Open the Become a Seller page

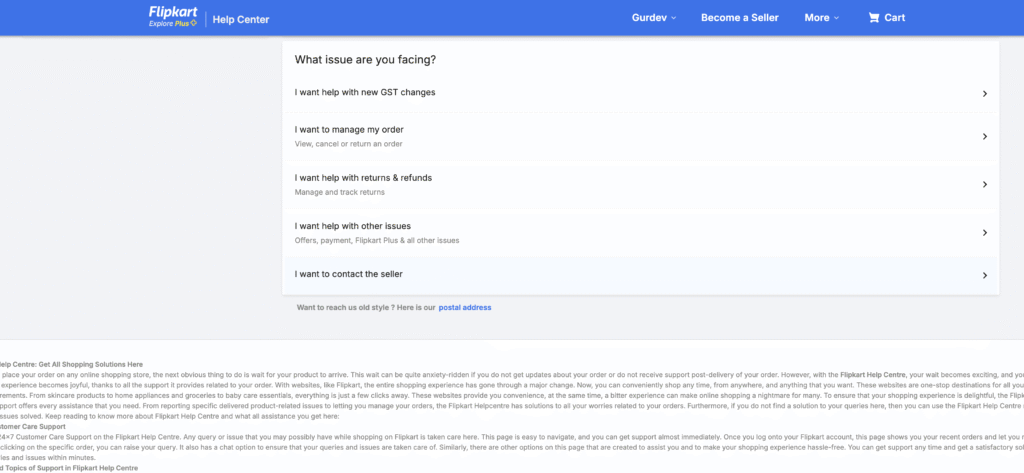(x=739, y=18)
